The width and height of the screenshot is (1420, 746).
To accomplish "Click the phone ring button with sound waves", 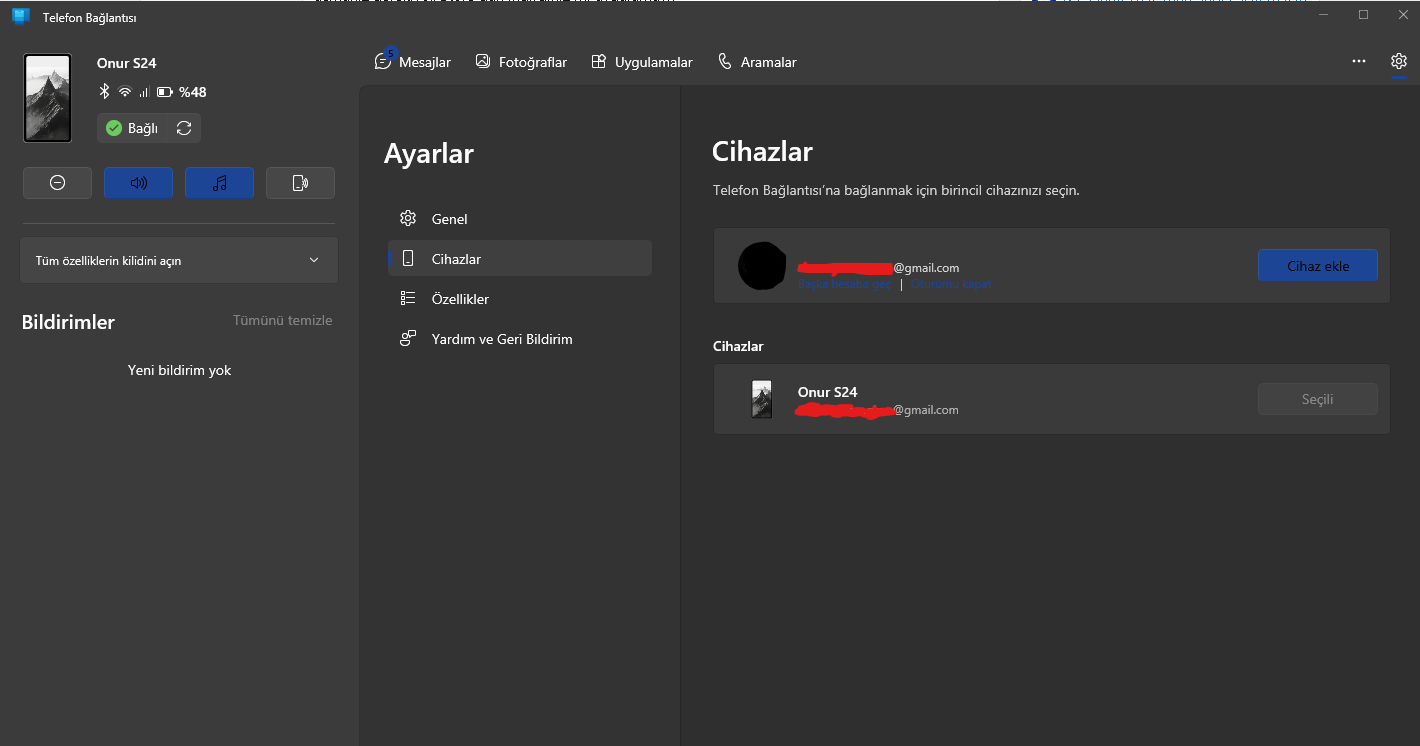I will [x=300, y=183].
